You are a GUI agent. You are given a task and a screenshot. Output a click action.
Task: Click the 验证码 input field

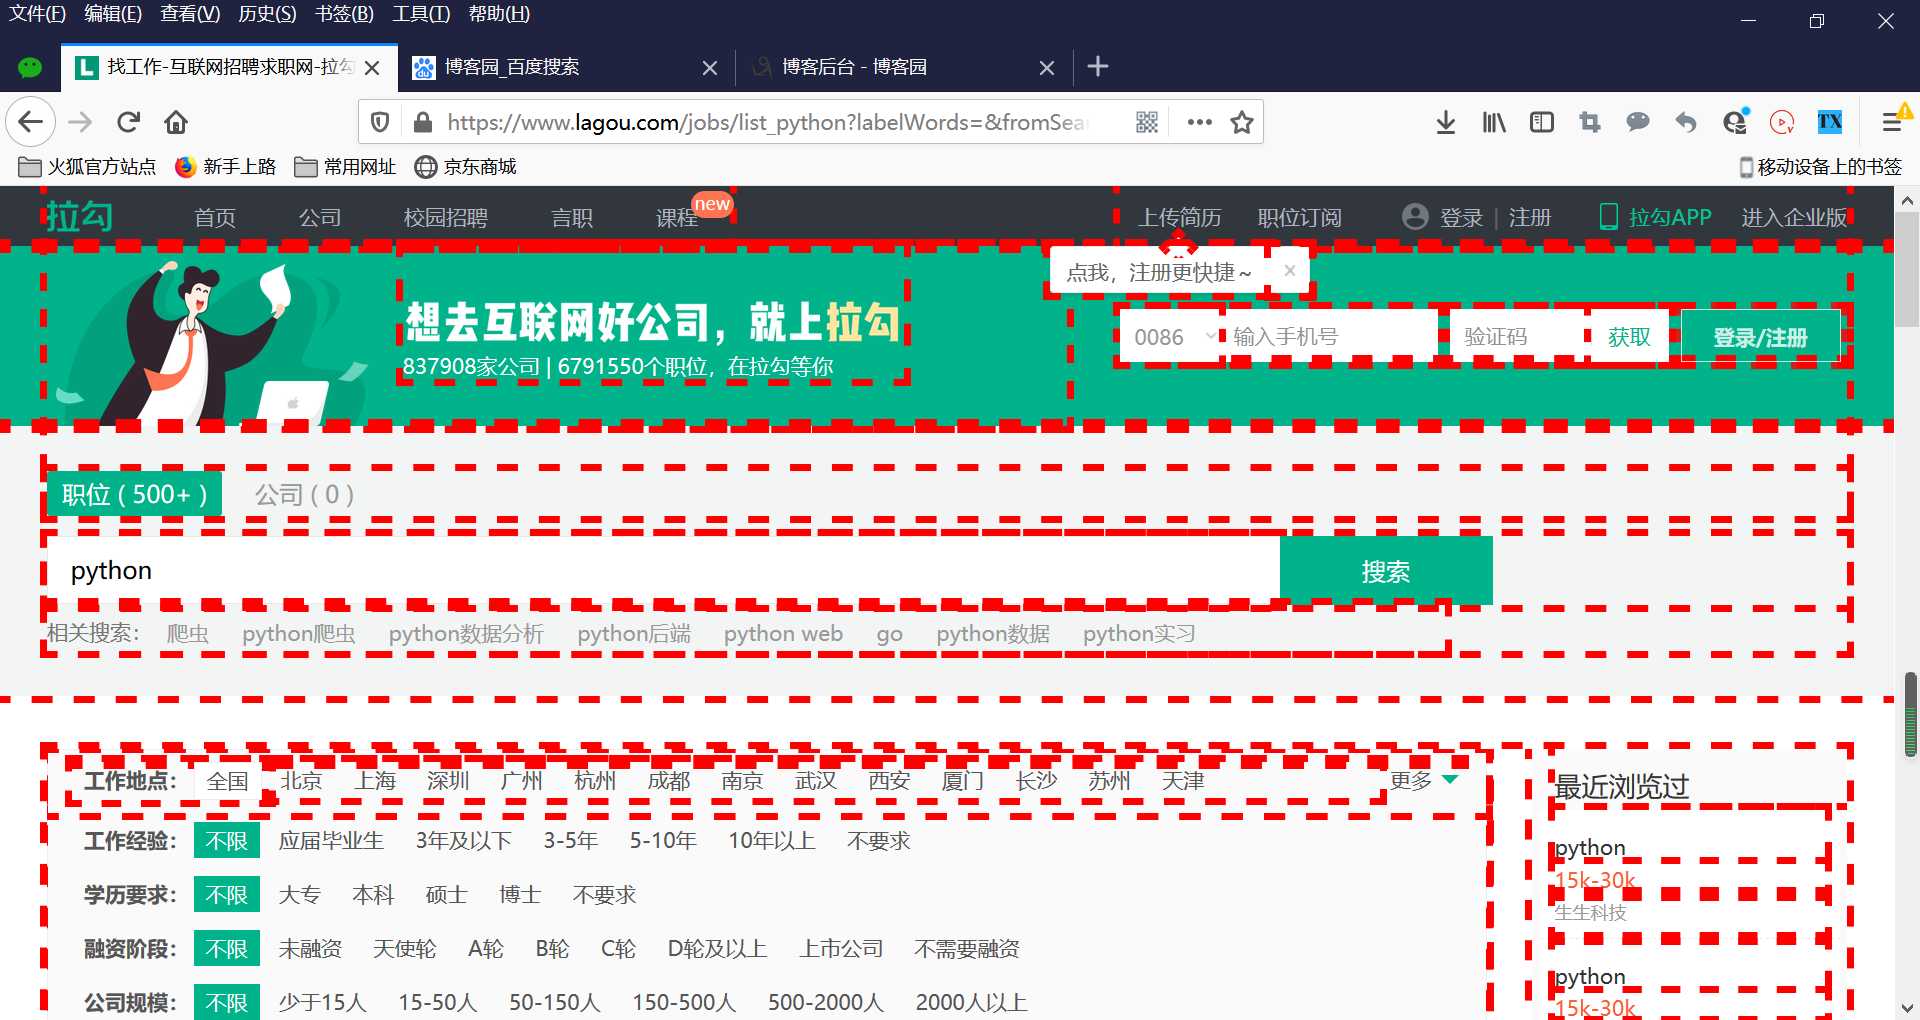pos(1519,337)
